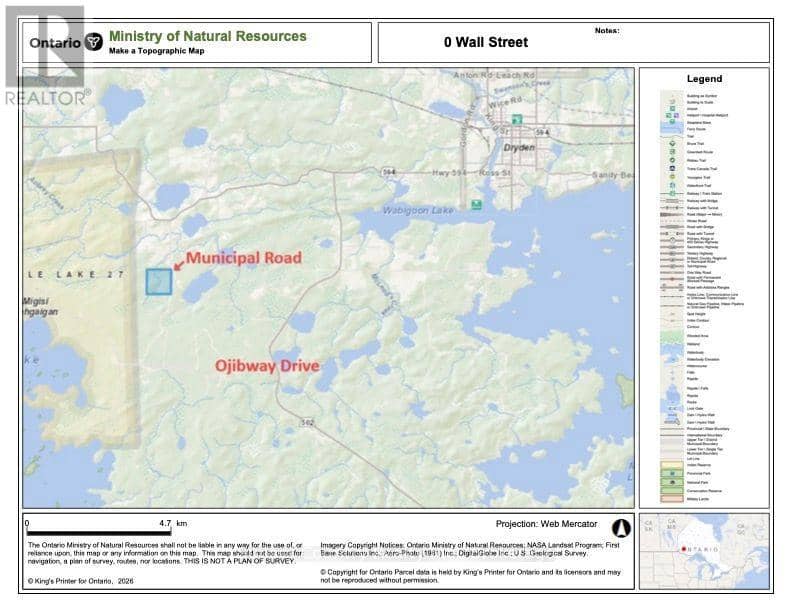Click the orange Military Lands legend swatch

coord(672,499)
